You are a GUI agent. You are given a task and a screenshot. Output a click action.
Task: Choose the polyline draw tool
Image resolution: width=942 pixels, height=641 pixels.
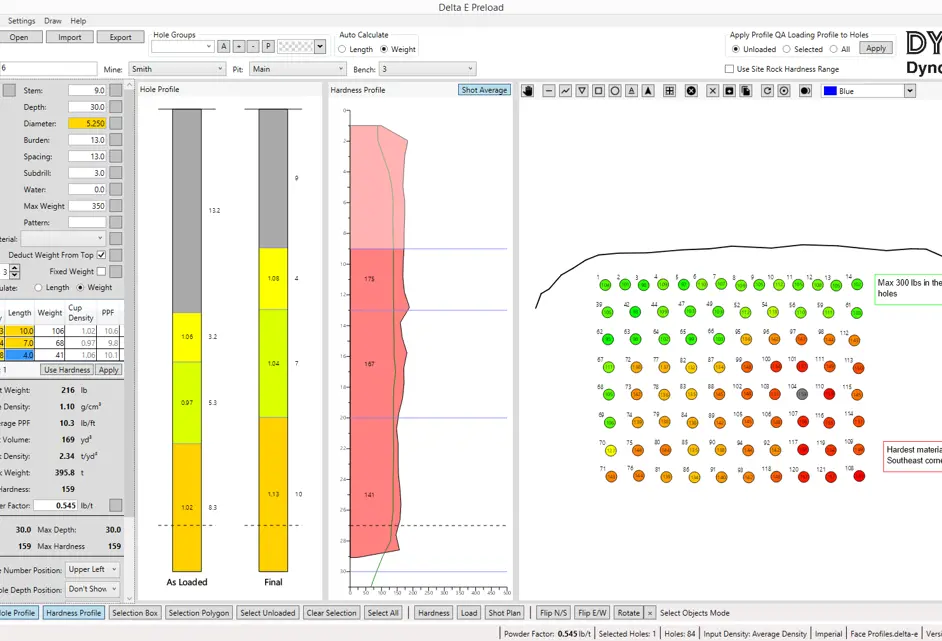click(565, 91)
